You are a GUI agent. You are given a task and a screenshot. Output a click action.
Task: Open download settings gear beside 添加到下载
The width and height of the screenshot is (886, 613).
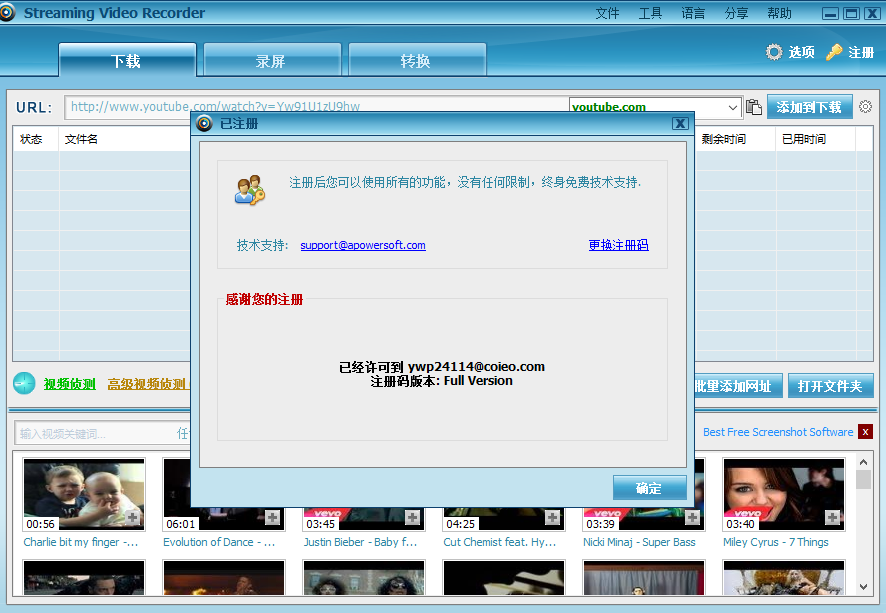point(865,107)
